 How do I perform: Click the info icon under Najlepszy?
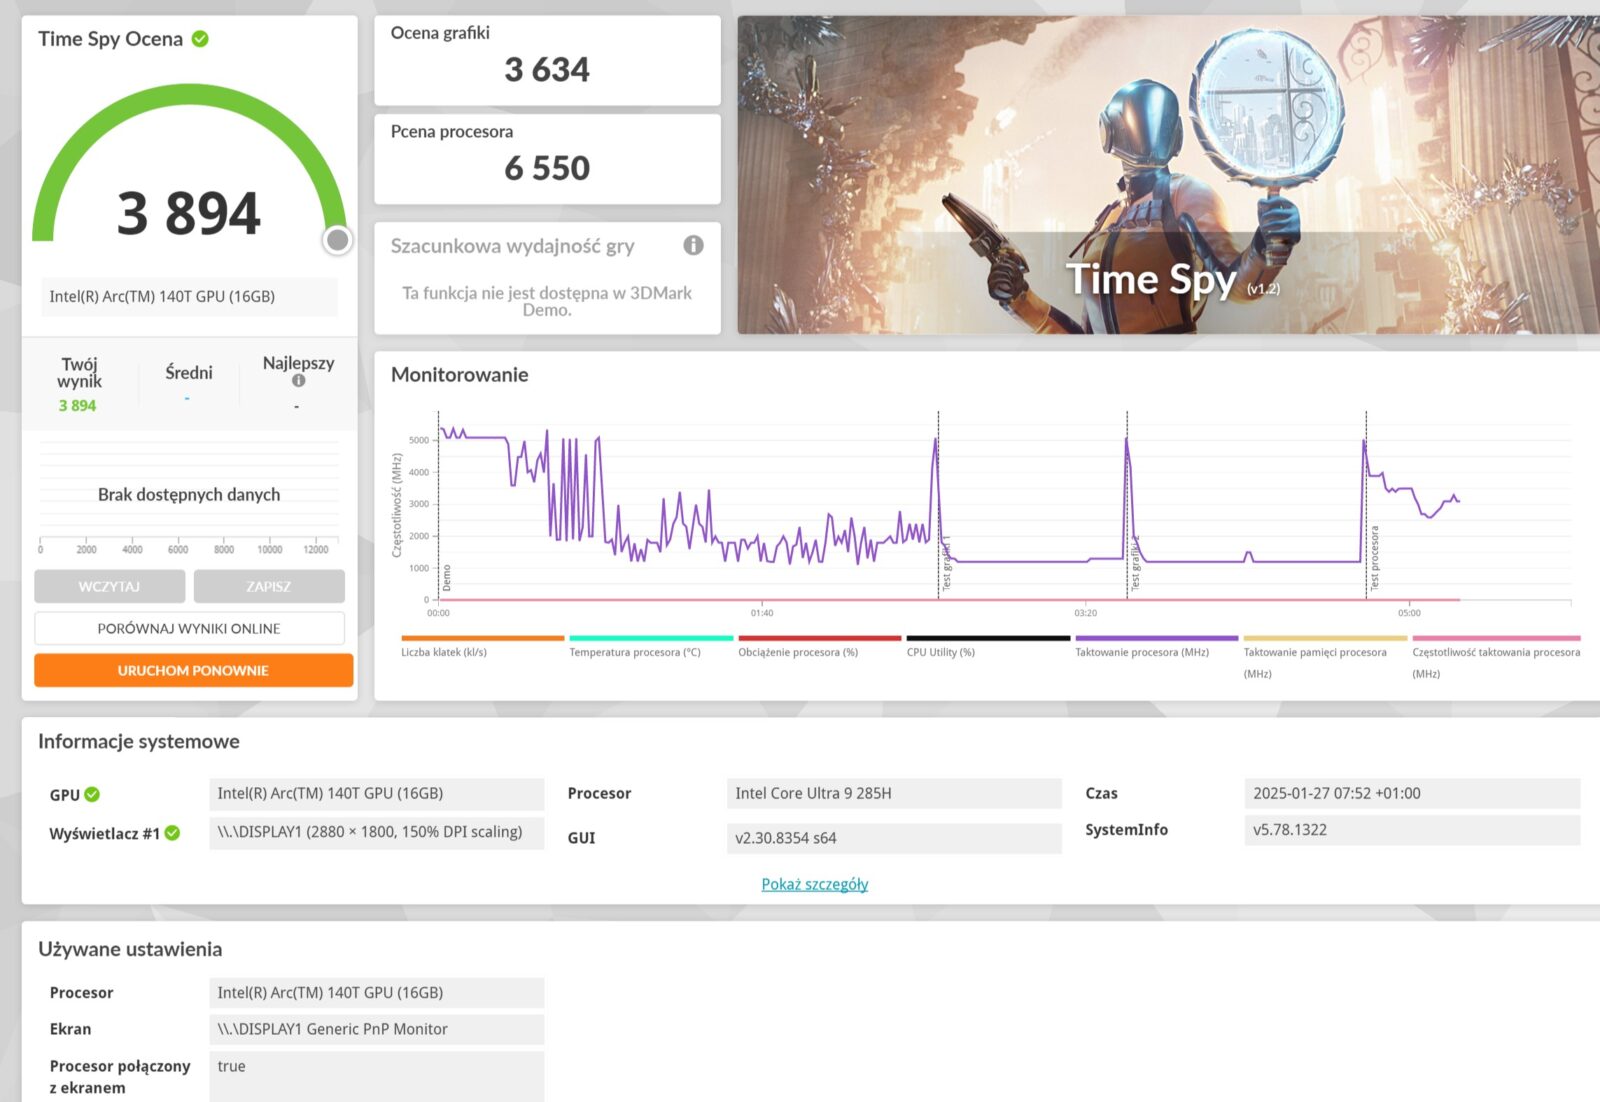click(298, 381)
